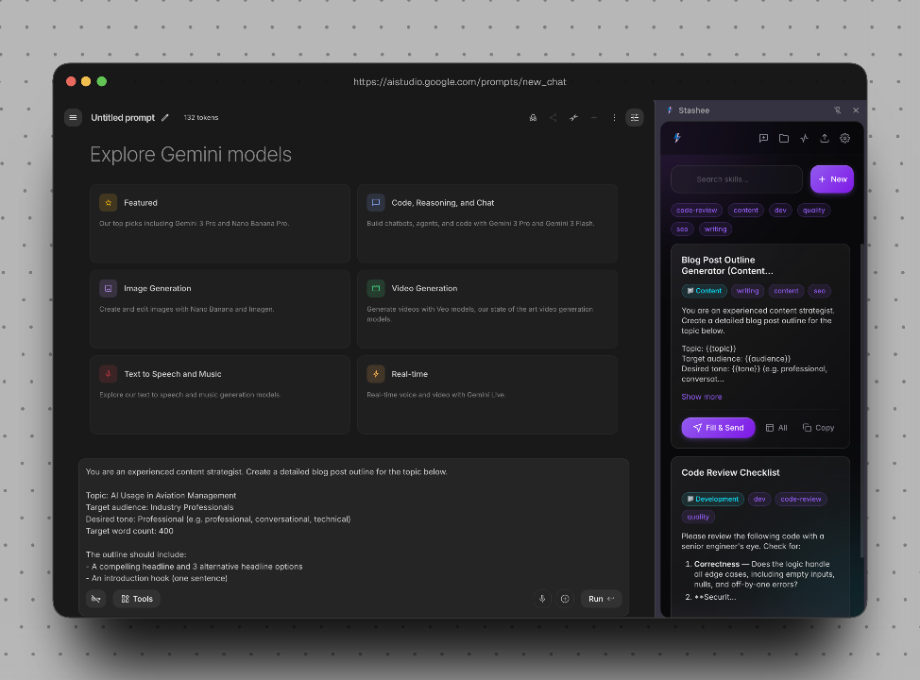Toggle the code-review filter chip
This screenshot has width=920, height=680.
(x=696, y=210)
